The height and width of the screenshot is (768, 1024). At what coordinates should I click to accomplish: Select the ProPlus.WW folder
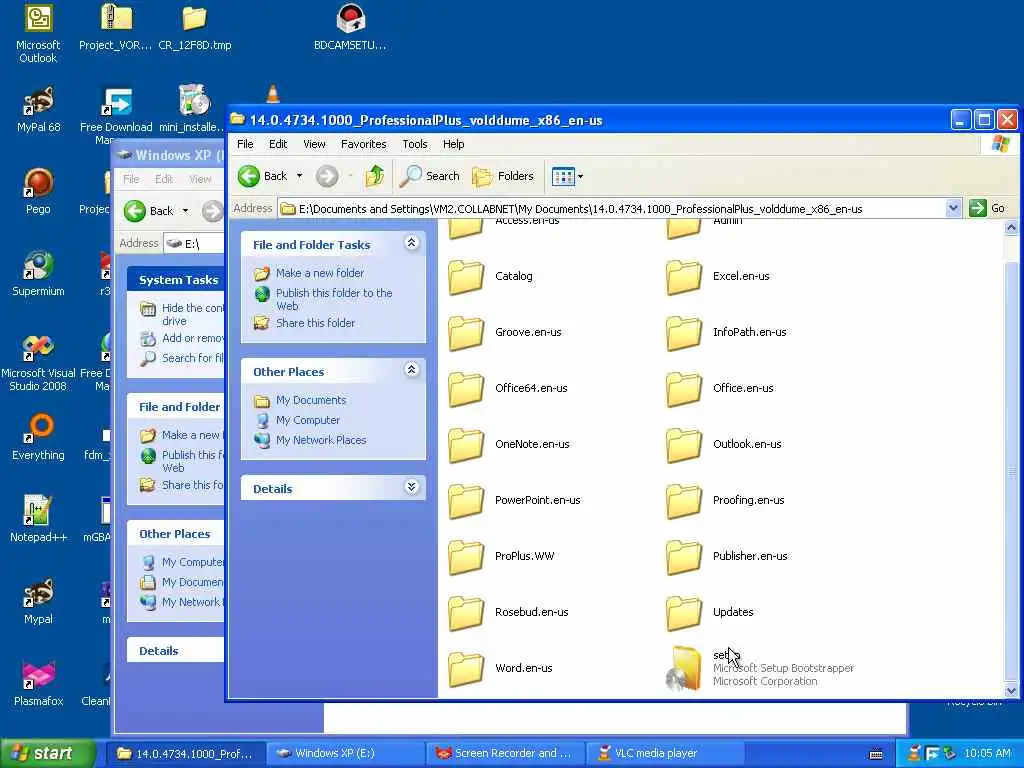pyautogui.click(x=502, y=556)
